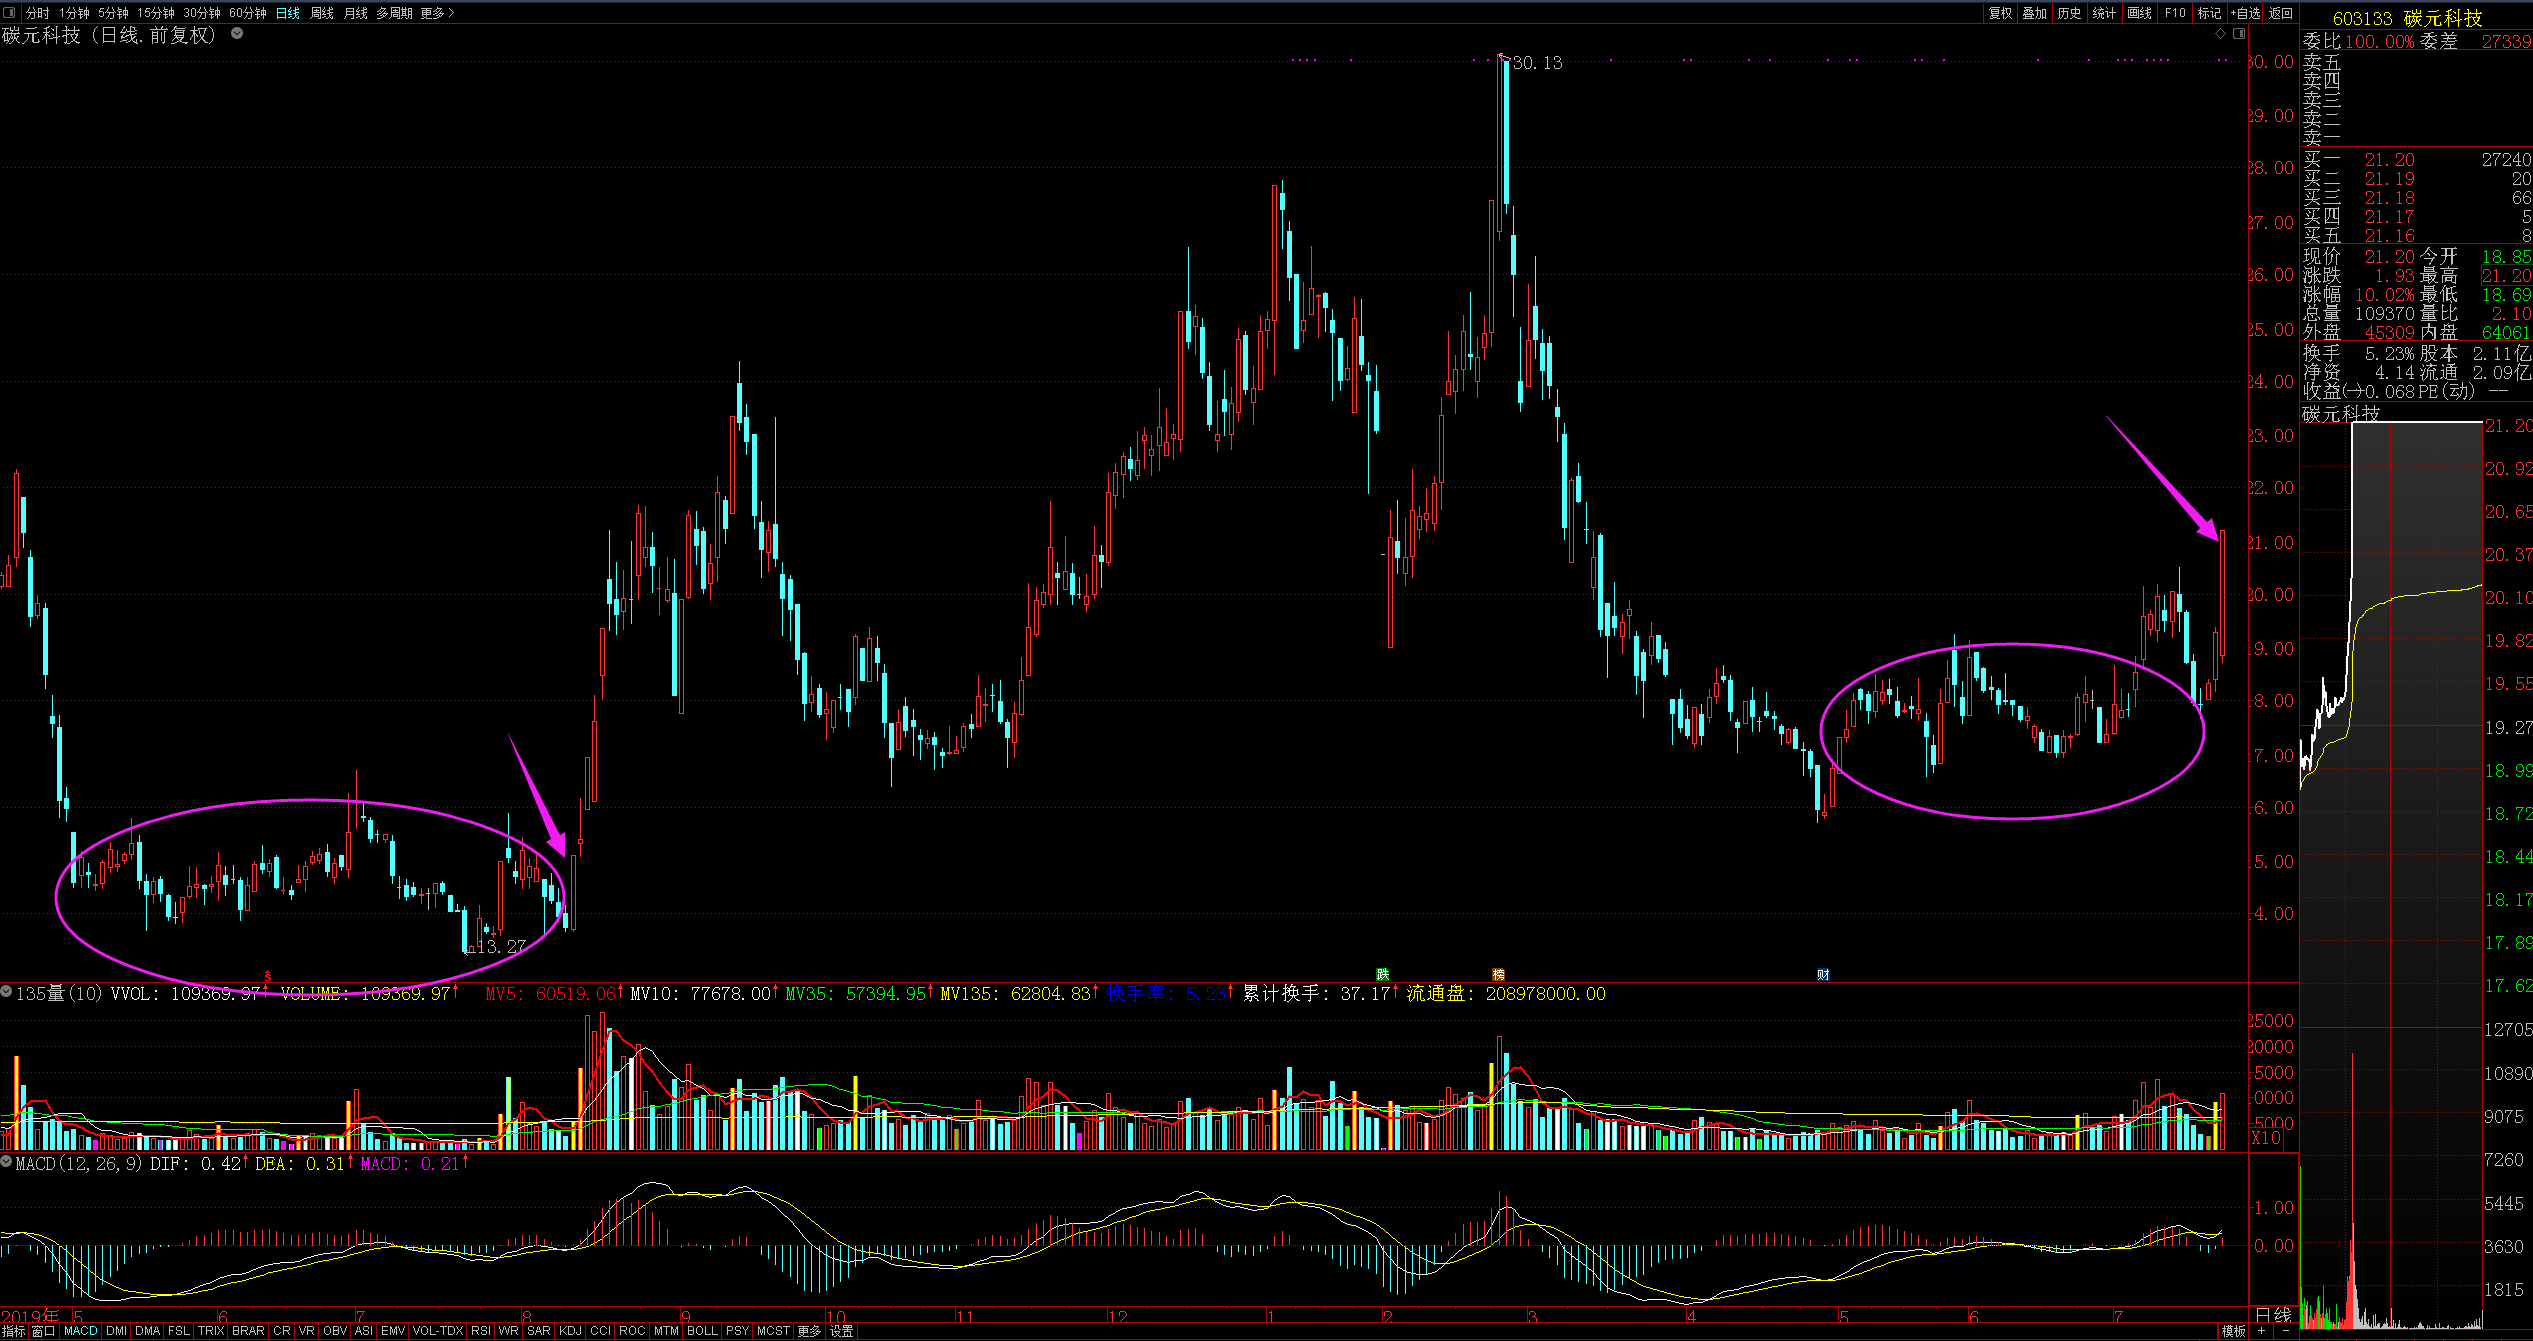This screenshot has width=2533, height=1341.
Task: Select the SAR indicator tab
Action: pyautogui.click(x=539, y=1331)
